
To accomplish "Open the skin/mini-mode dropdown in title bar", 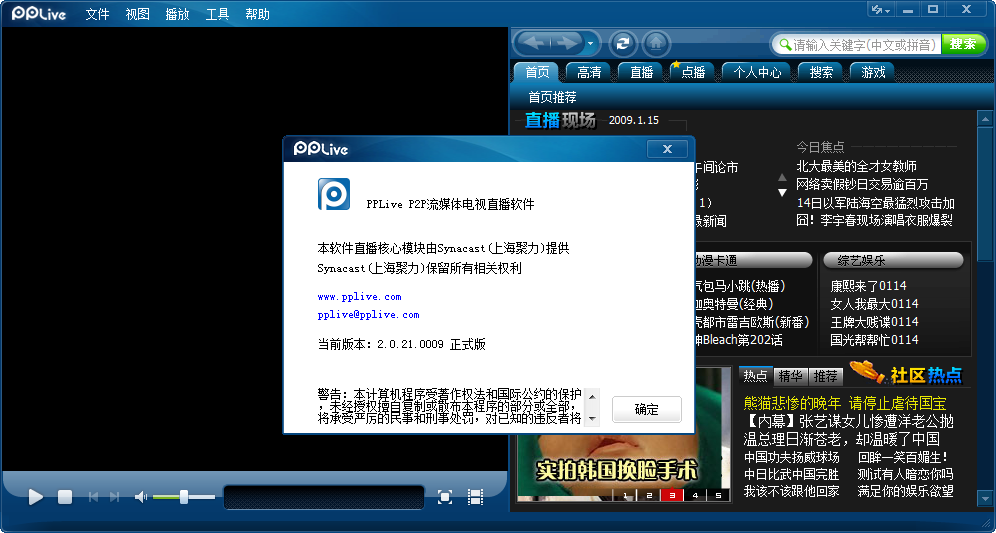I will coord(880,10).
